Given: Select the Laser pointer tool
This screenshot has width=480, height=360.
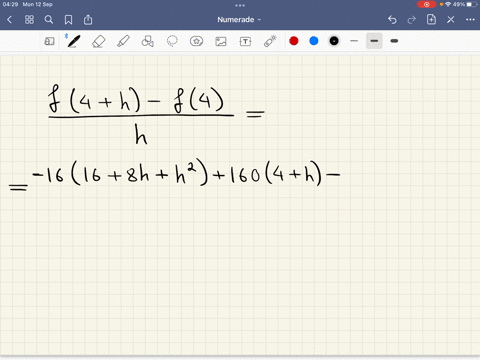Looking at the screenshot, I should point(270,41).
